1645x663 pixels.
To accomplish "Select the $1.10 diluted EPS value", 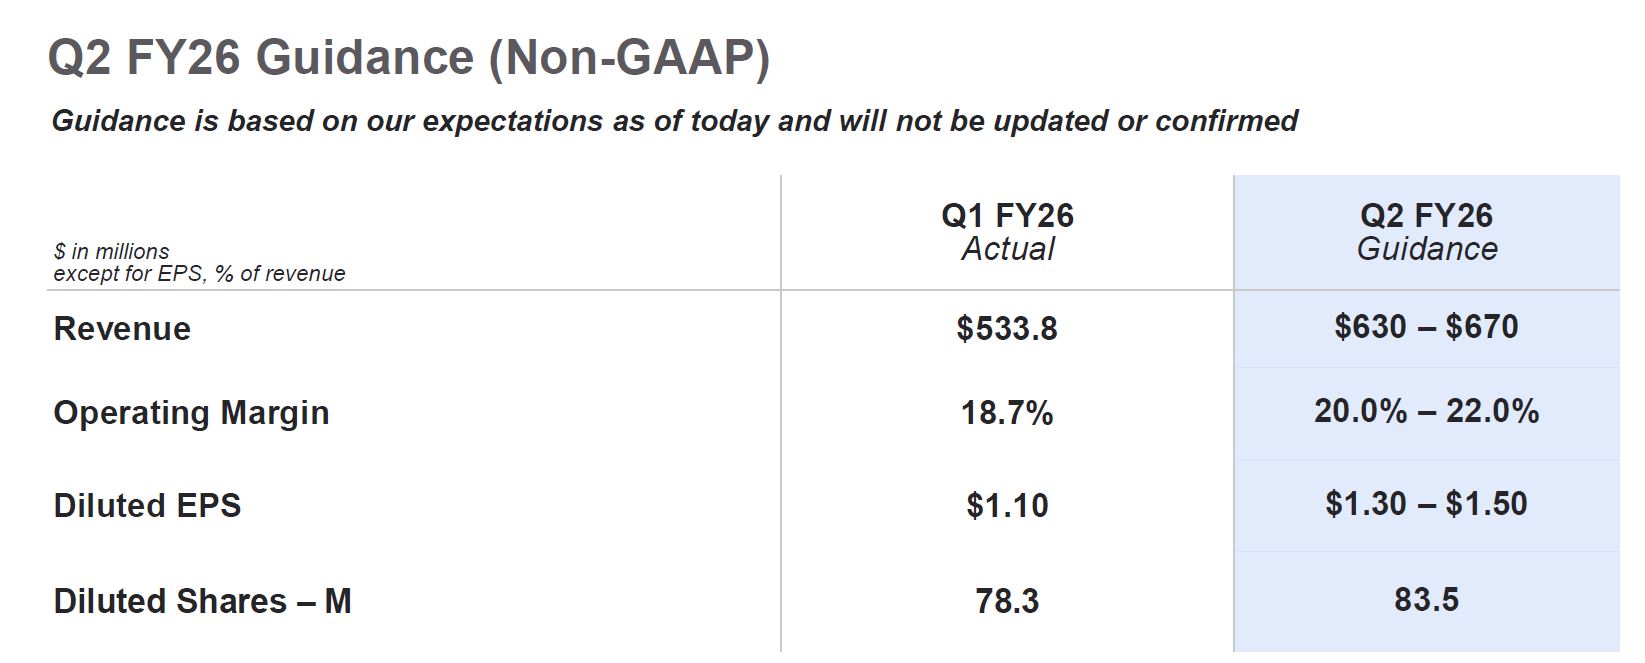I will (x=1007, y=505).
